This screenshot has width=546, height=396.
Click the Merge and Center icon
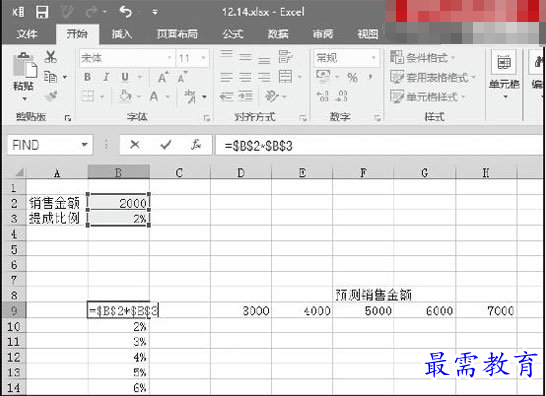tap(286, 77)
